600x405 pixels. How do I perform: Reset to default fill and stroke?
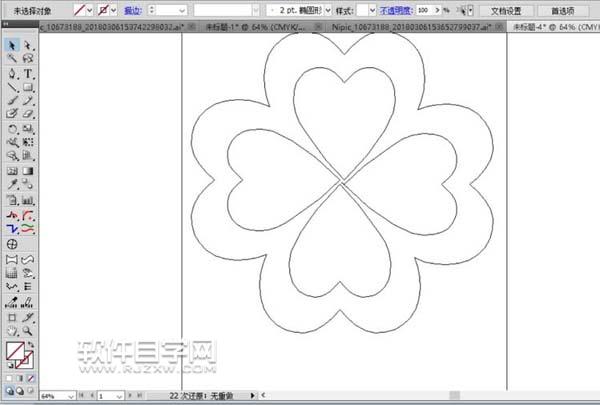[x=9, y=366]
